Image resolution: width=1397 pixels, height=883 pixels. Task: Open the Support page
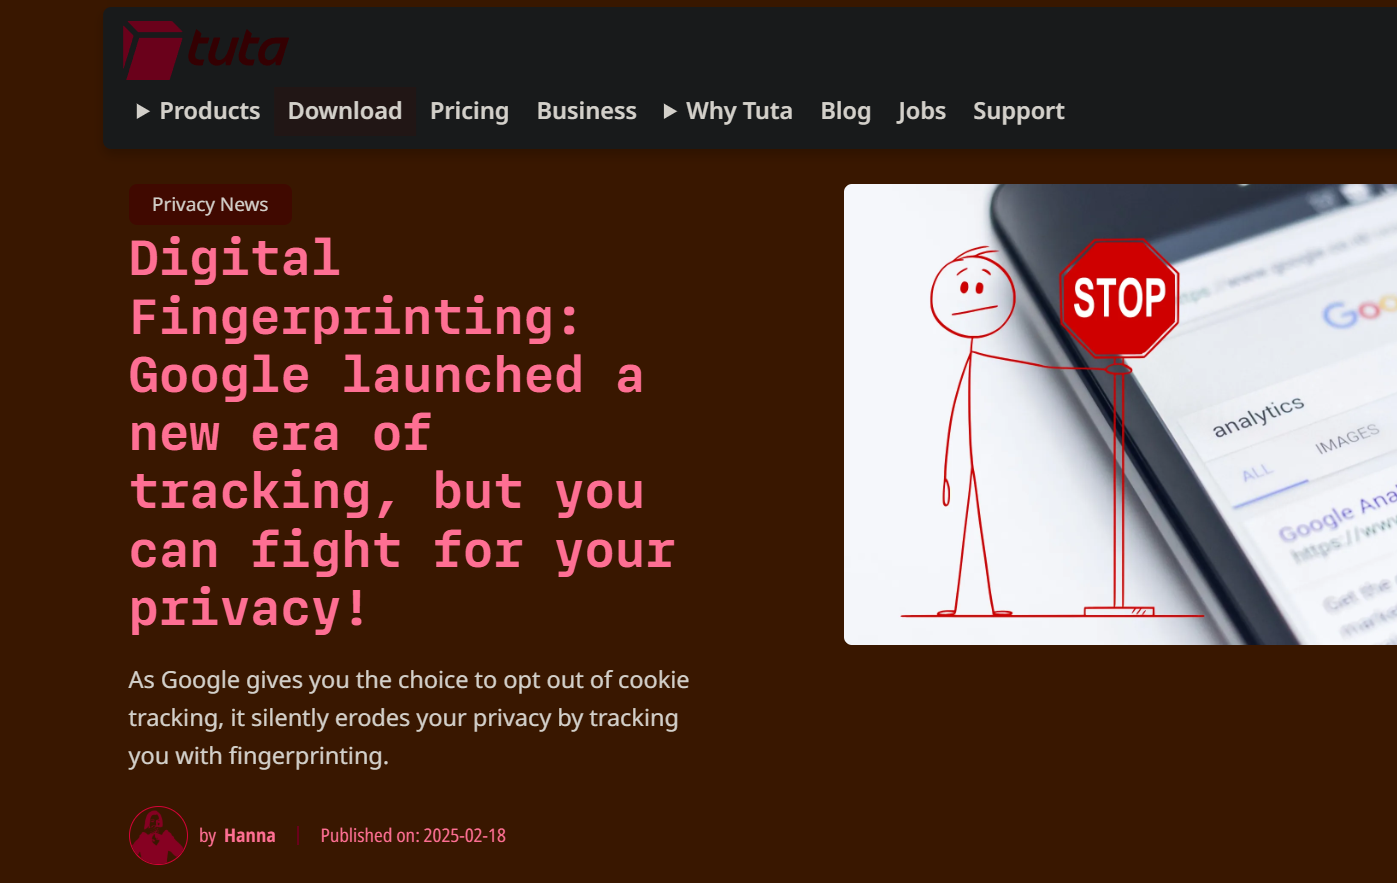click(x=1018, y=111)
